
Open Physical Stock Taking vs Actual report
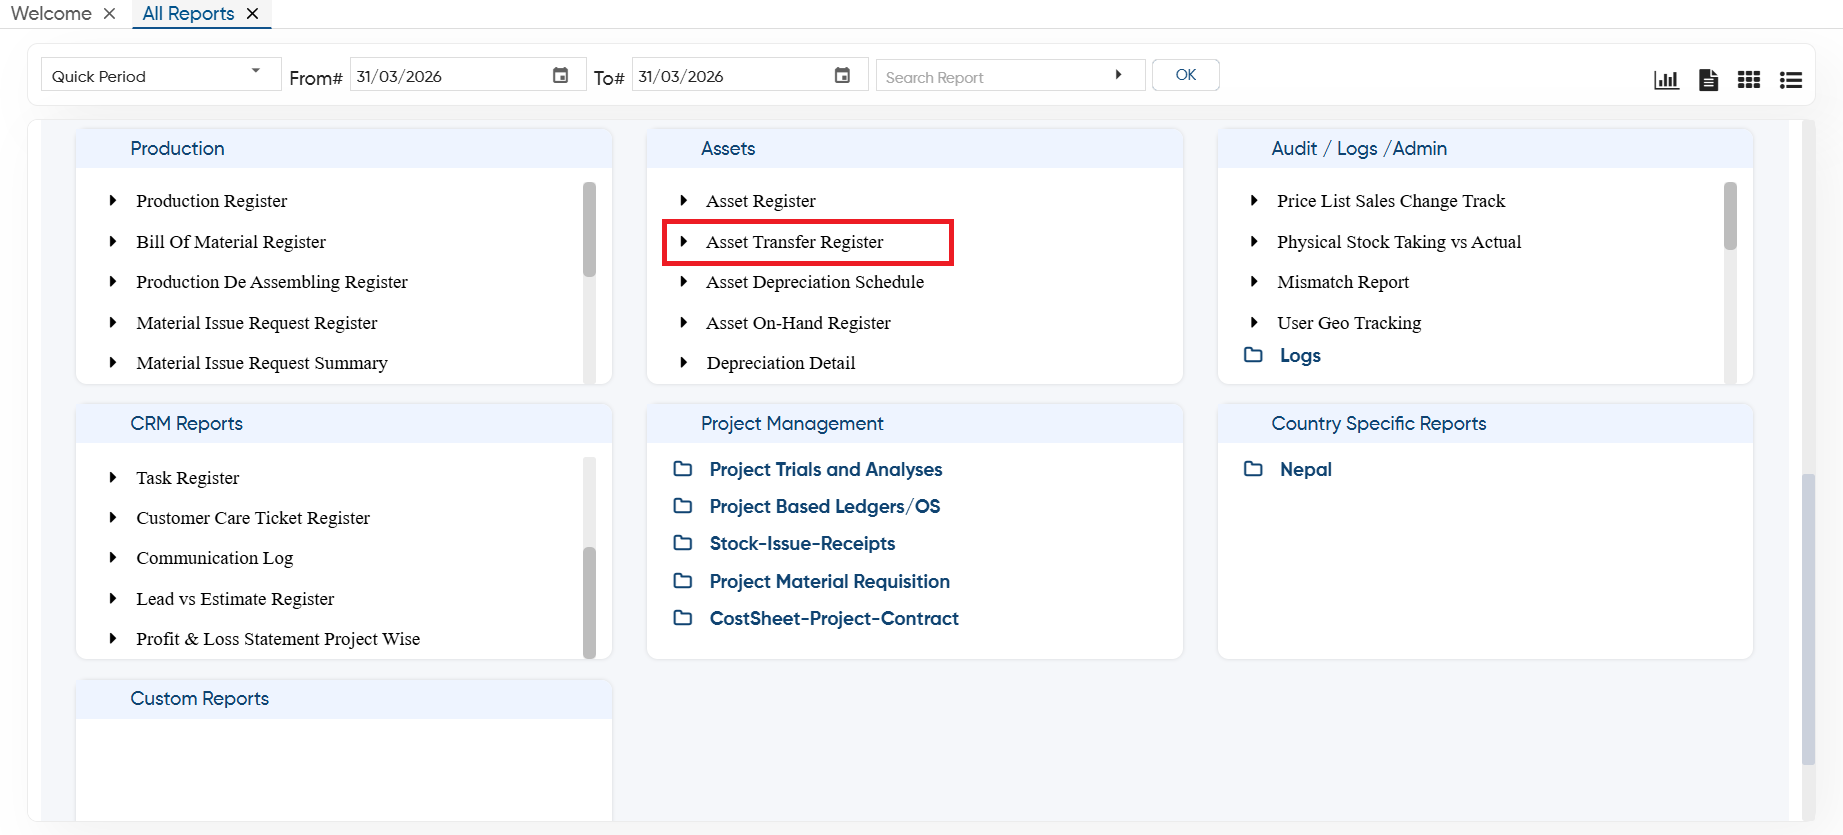click(x=1399, y=242)
